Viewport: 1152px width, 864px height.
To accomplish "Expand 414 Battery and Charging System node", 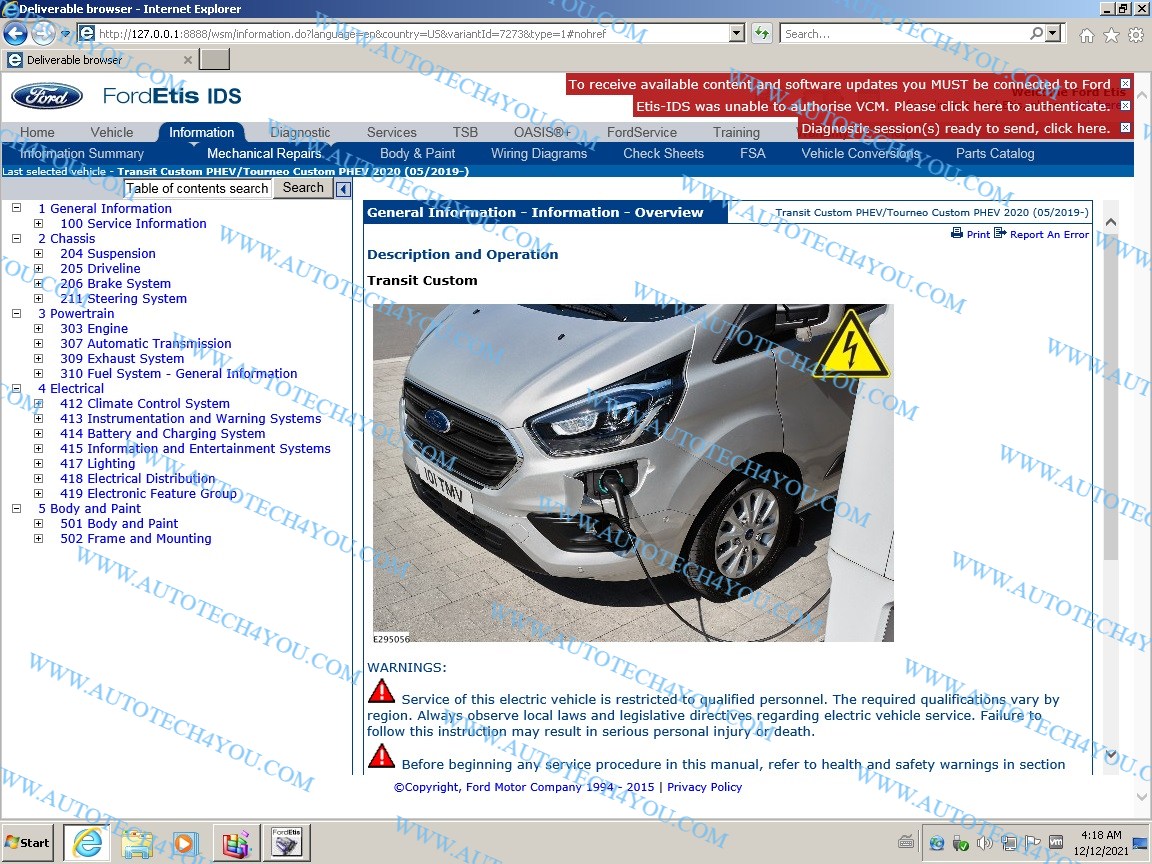I will 39,434.
